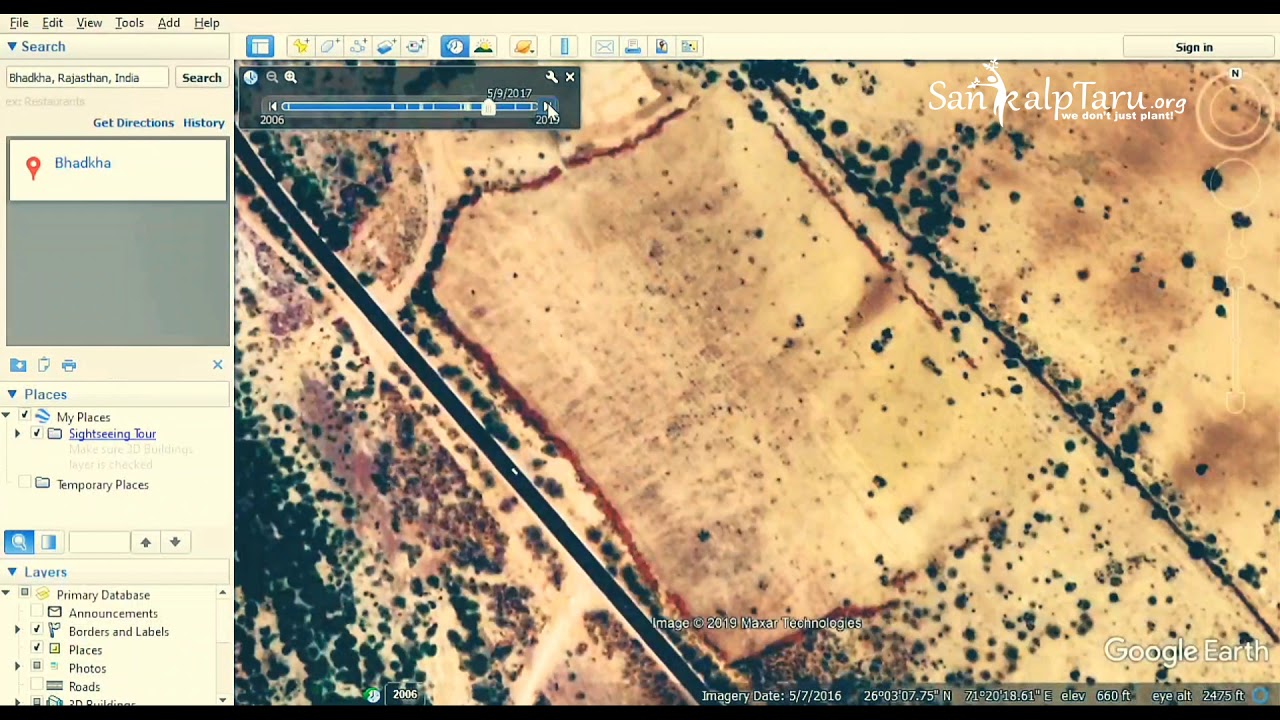Viewport: 1280px width, 720px height.
Task: Save search result to My Places
Action: point(18,365)
